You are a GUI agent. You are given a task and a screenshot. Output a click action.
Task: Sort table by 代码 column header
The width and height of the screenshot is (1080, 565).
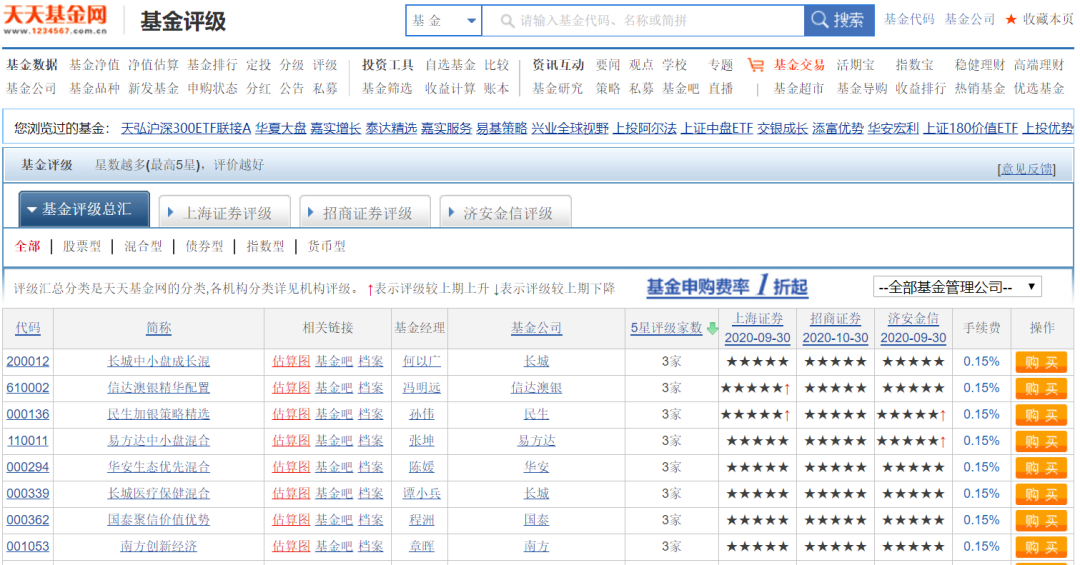point(28,328)
